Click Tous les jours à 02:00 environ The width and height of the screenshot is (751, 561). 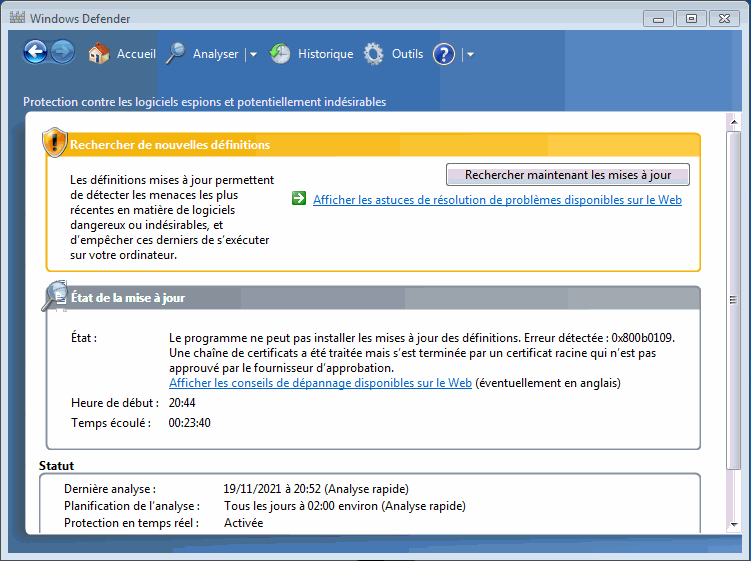click(301, 506)
